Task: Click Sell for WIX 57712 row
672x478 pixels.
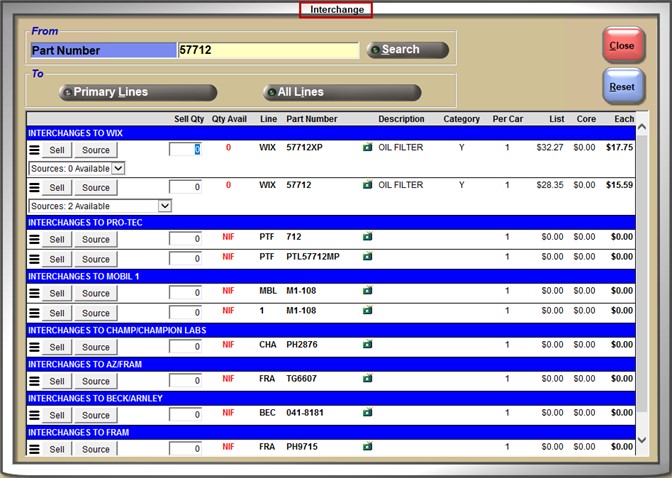Action: (x=57, y=188)
